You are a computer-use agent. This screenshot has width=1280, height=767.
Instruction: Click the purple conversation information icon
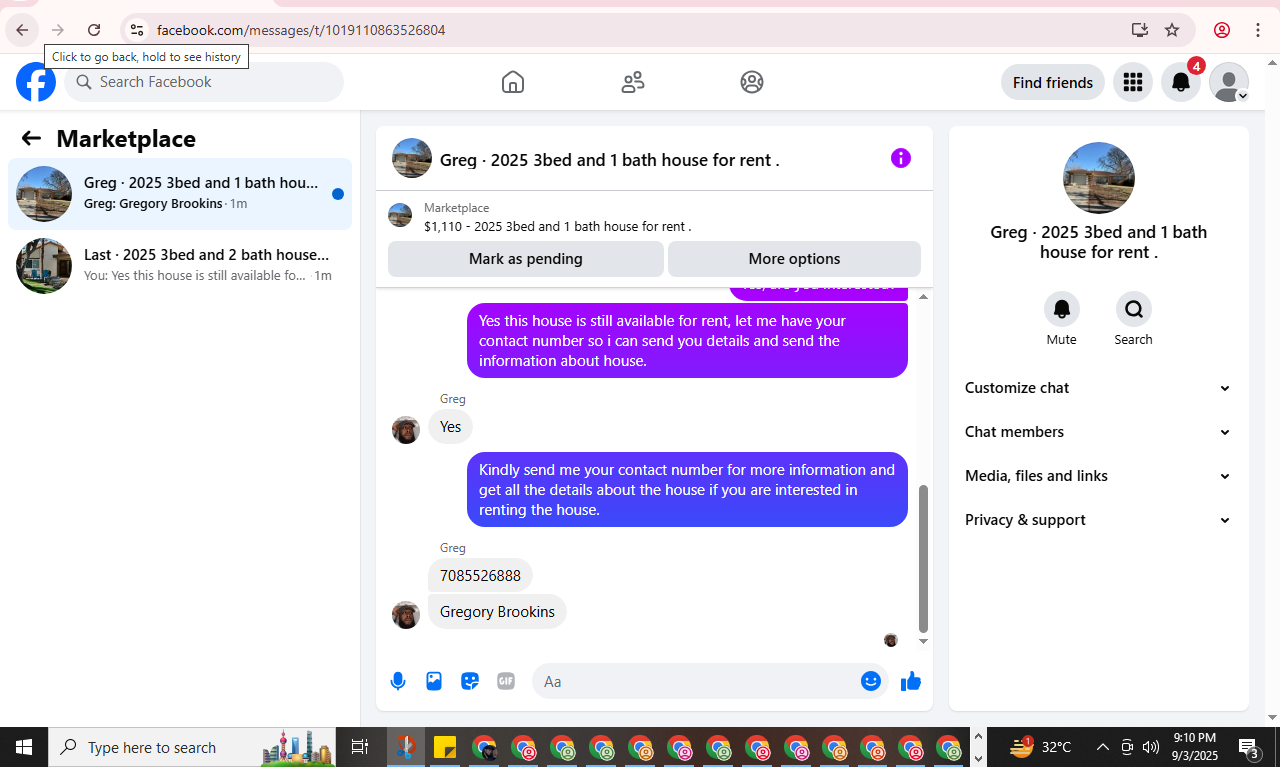pyautogui.click(x=901, y=158)
